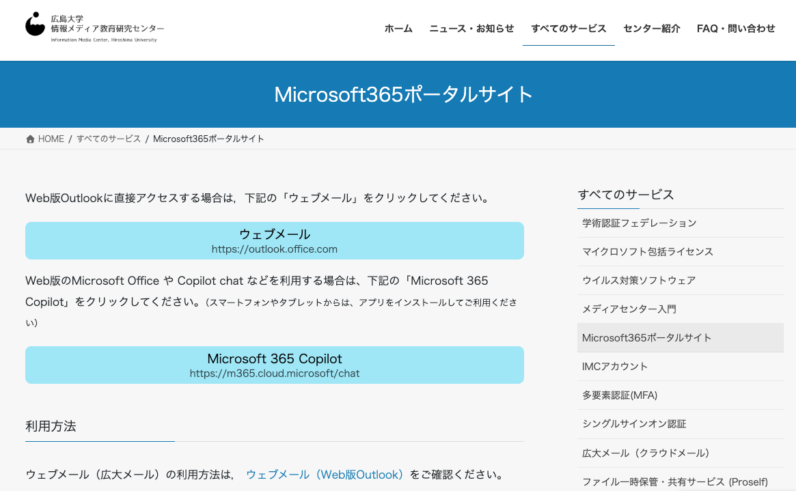Follow the ウェブメール（Web版Outlook）text link
The width and height of the screenshot is (796, 491).
(x=324, y=474)
